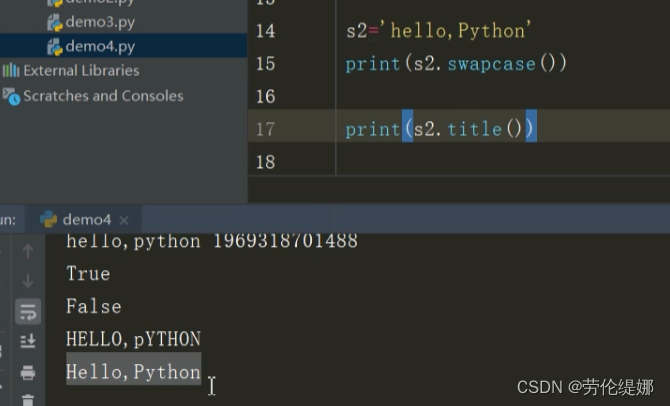Image resolution: width=670 pixels, height=406 pixels.
Task: Click line number 16 in the gutter
Action: pos(265,97)
